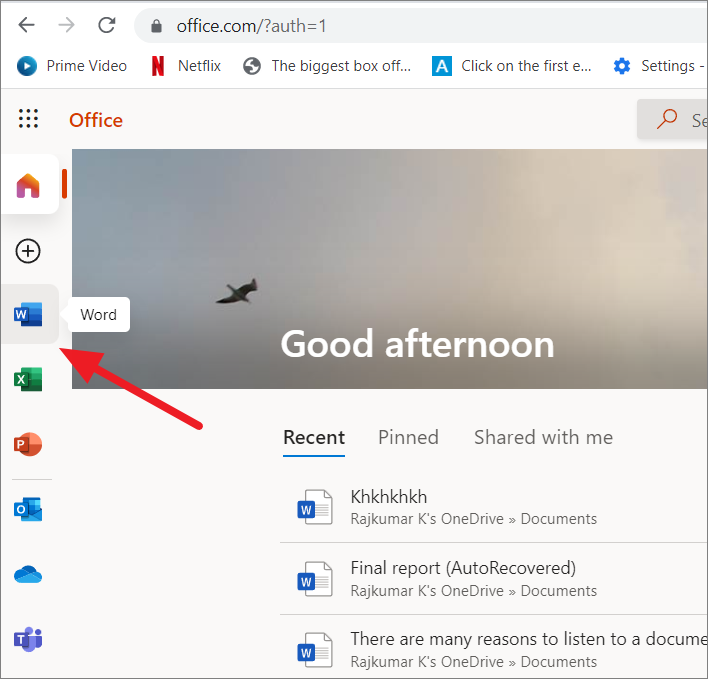Click the Create new plus icon

click(28, 251)
